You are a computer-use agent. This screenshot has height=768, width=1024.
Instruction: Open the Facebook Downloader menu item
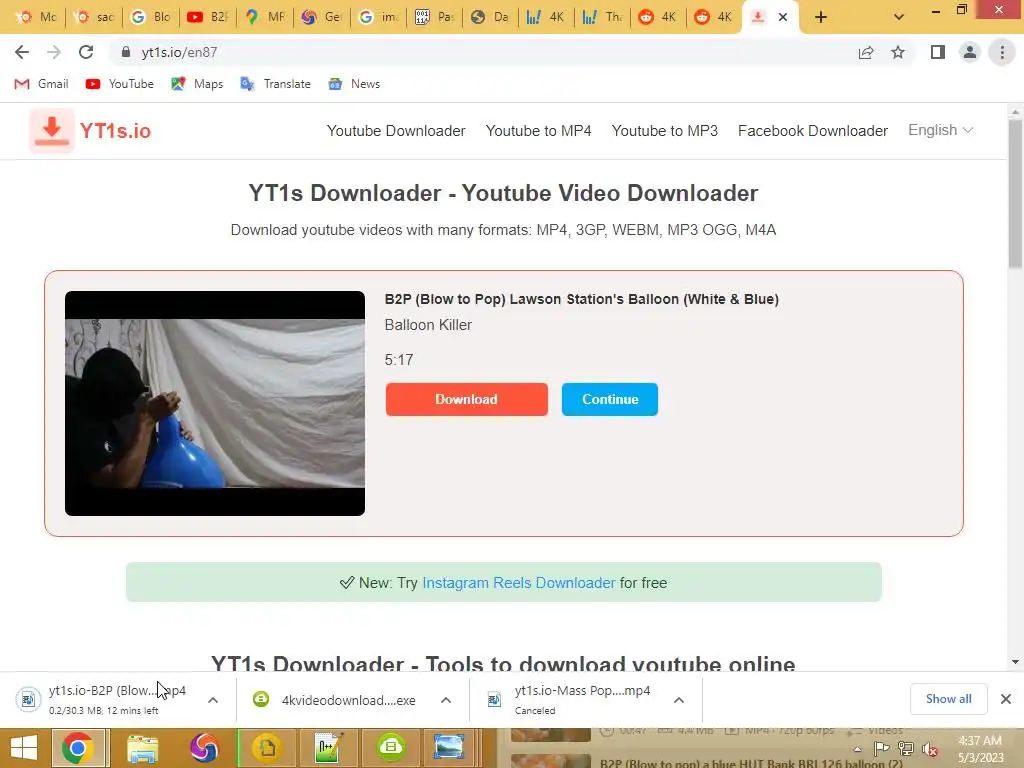[812, 131]
